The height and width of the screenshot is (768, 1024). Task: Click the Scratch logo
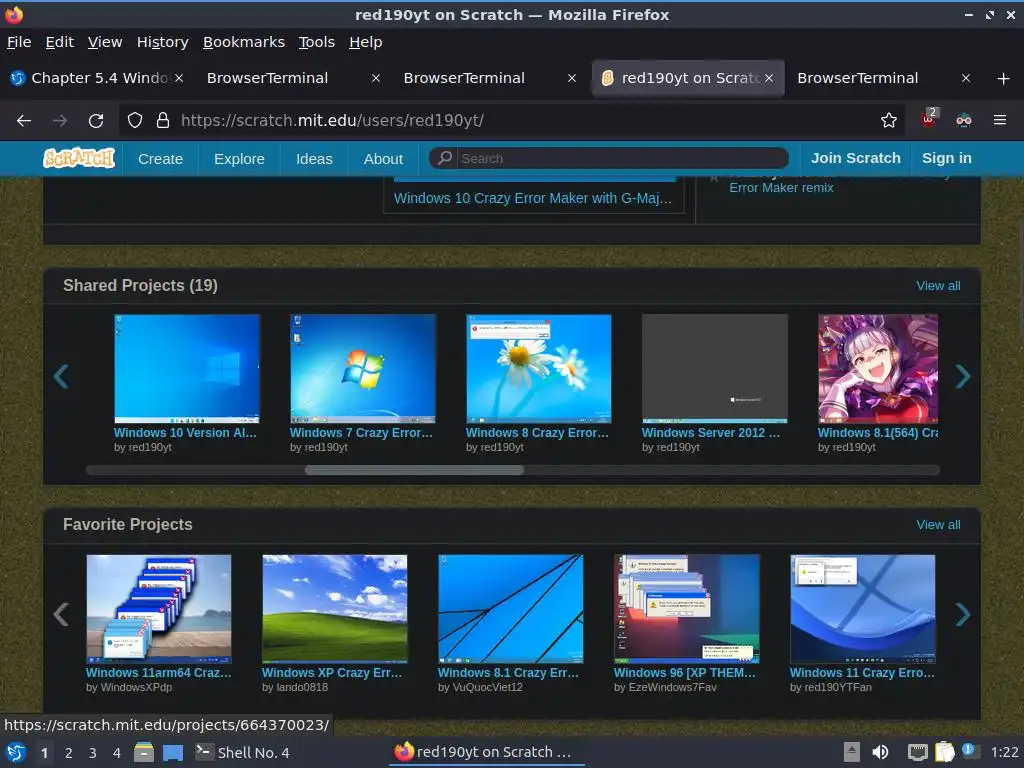coord(79,158)
